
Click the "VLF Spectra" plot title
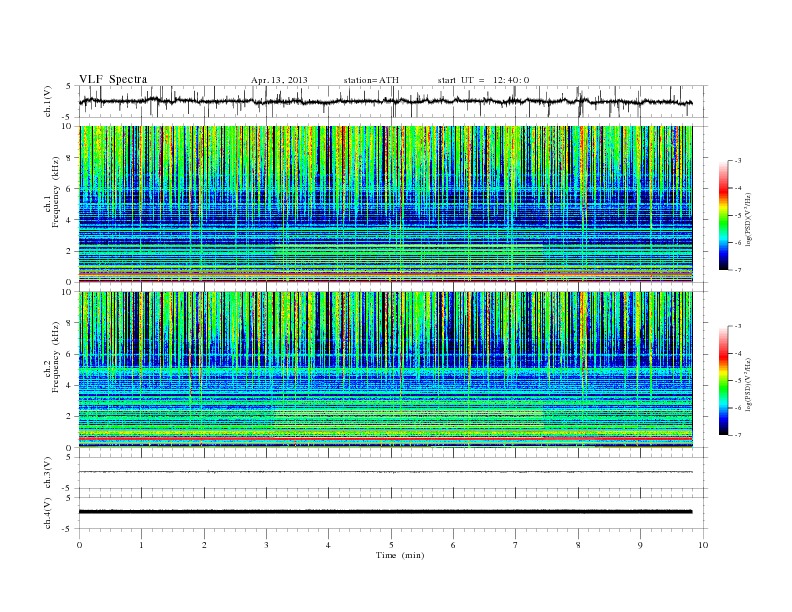click(113, 79)
